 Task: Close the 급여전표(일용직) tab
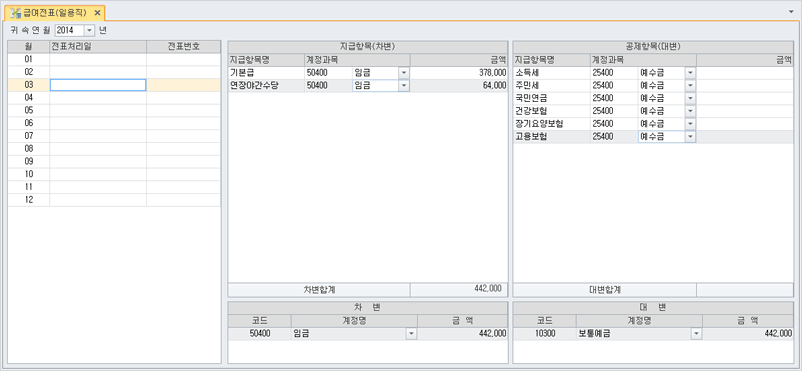pyautogui.click(x=98, y=13)
